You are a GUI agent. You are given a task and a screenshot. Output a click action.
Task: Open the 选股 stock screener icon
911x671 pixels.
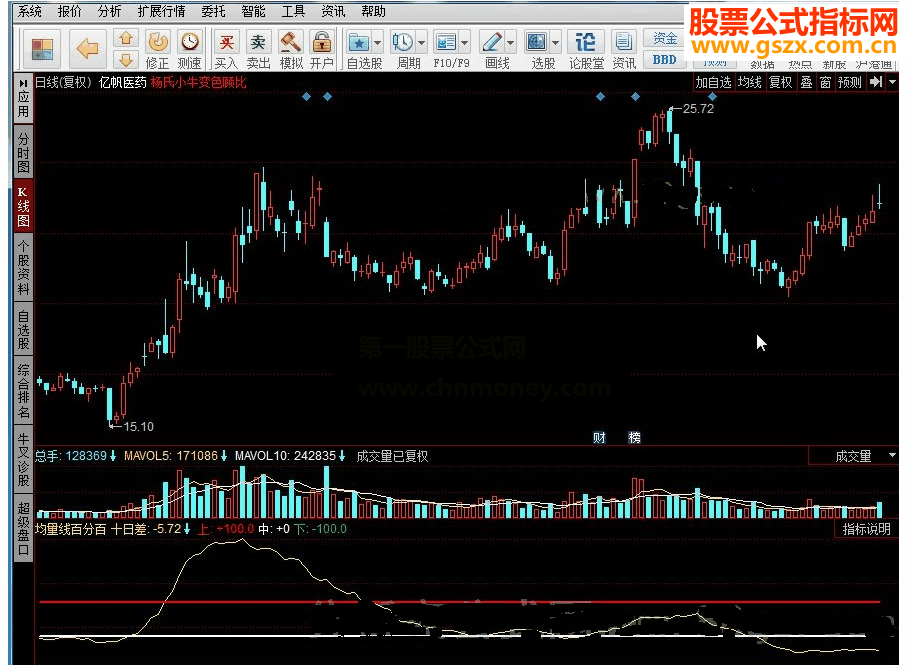tap(536, 42)
